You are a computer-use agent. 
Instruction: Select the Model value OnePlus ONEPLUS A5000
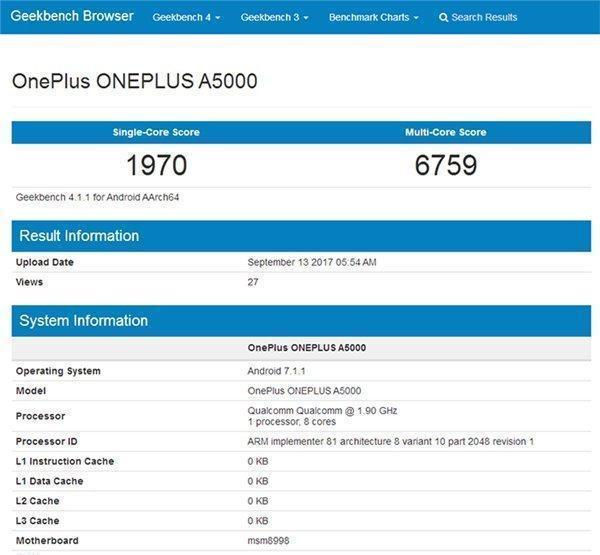304,391
